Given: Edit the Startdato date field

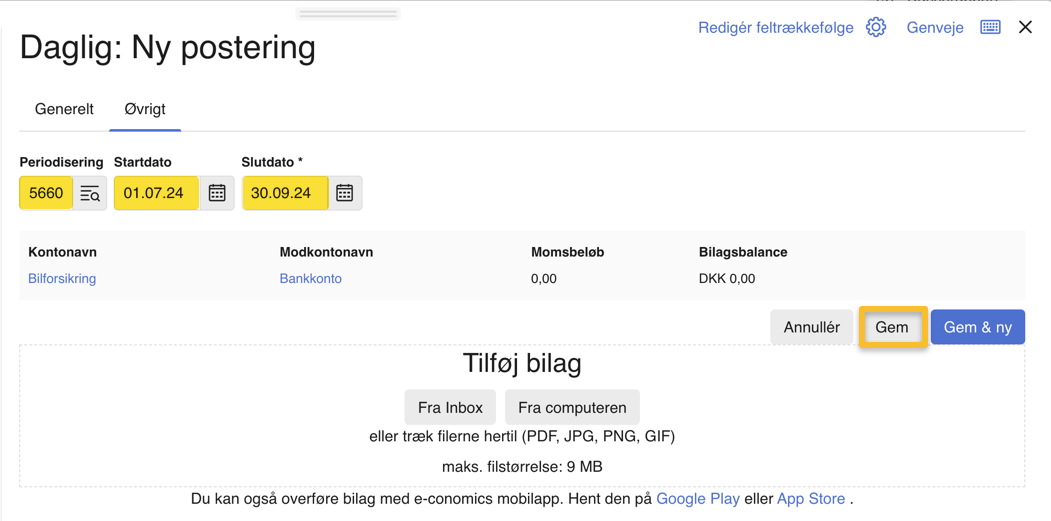Looking at the screenshot, I should (156, 193).
